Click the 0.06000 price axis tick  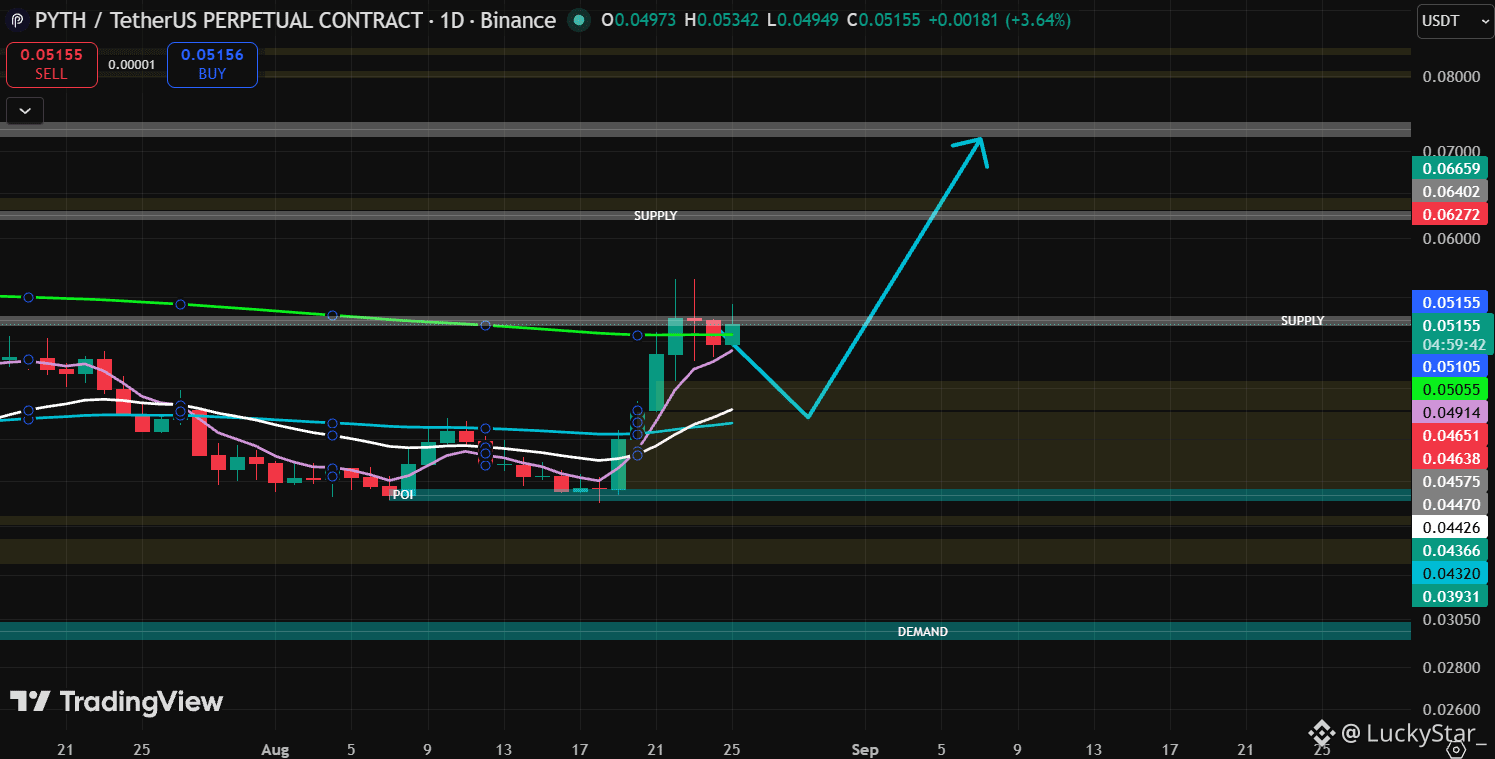(x=1451, y=239)
